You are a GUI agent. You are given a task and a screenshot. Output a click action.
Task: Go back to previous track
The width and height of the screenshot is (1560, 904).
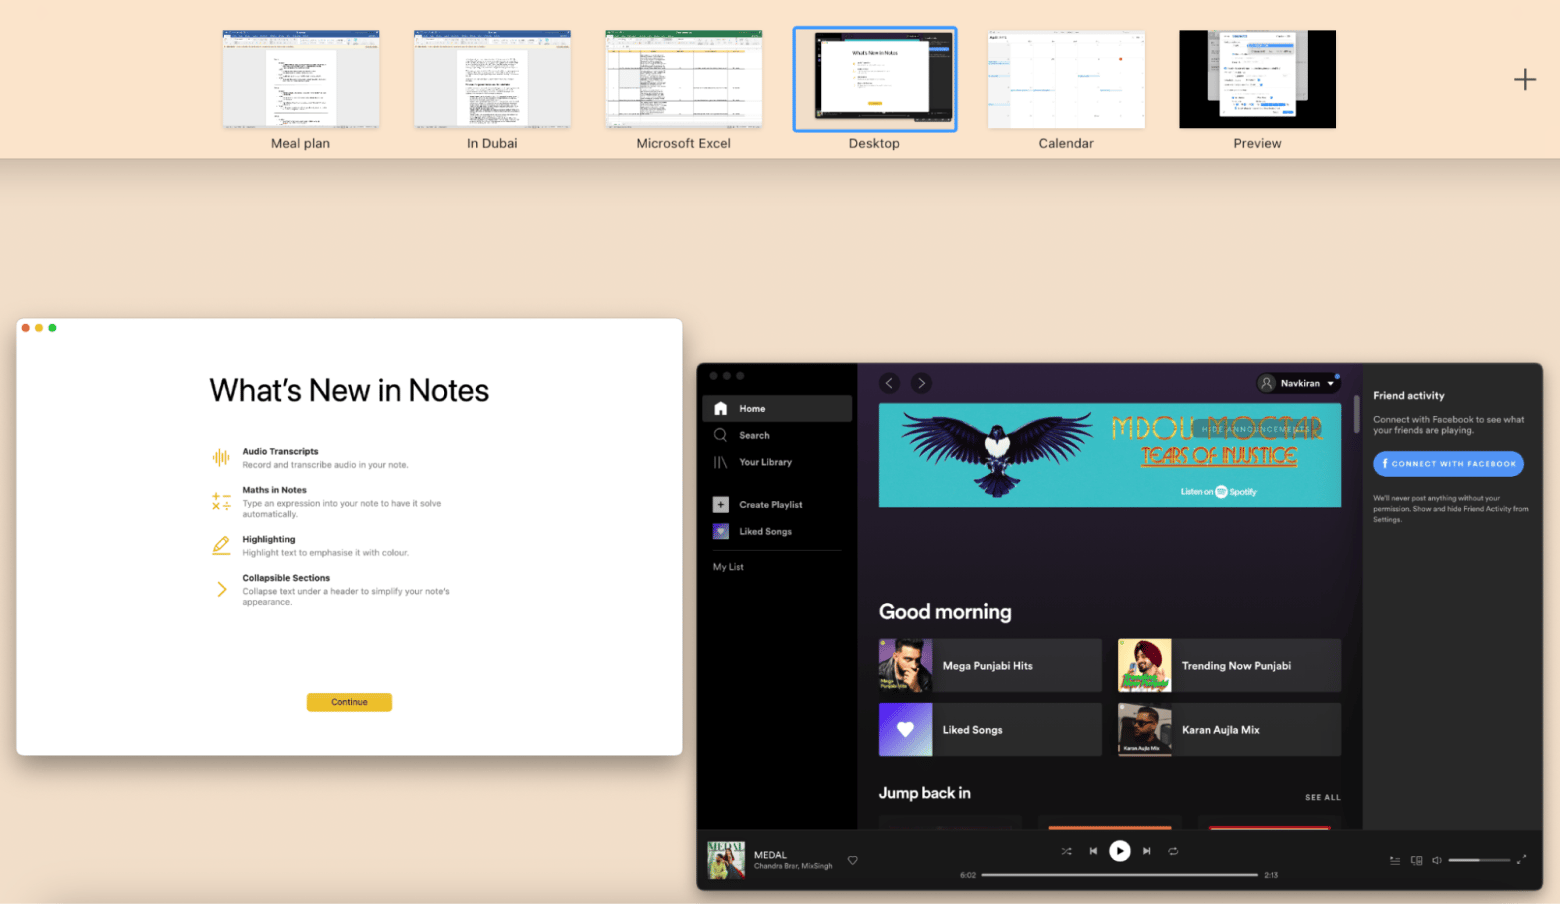pos(1093,851)
